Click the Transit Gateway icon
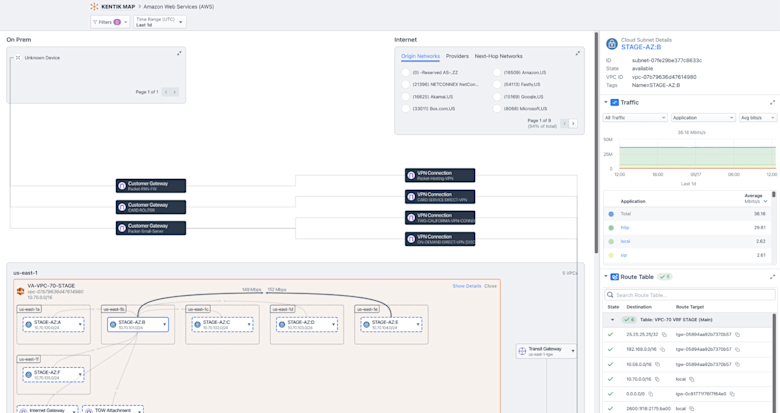Viewport: 780px width, 413px height. pyautogui.click(x=522, y=351)
